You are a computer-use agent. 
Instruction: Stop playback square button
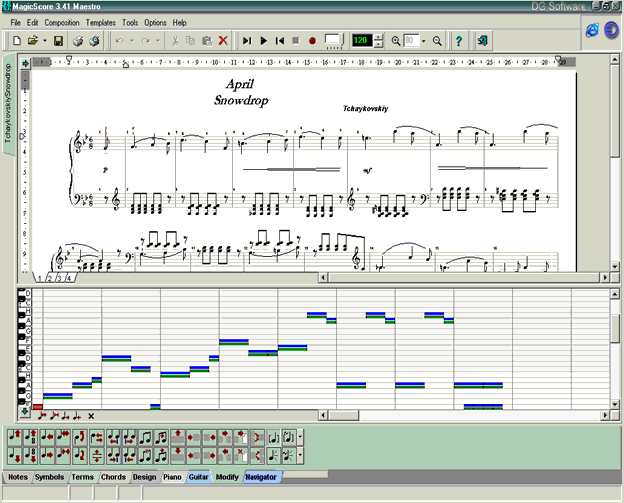(296, 41)
